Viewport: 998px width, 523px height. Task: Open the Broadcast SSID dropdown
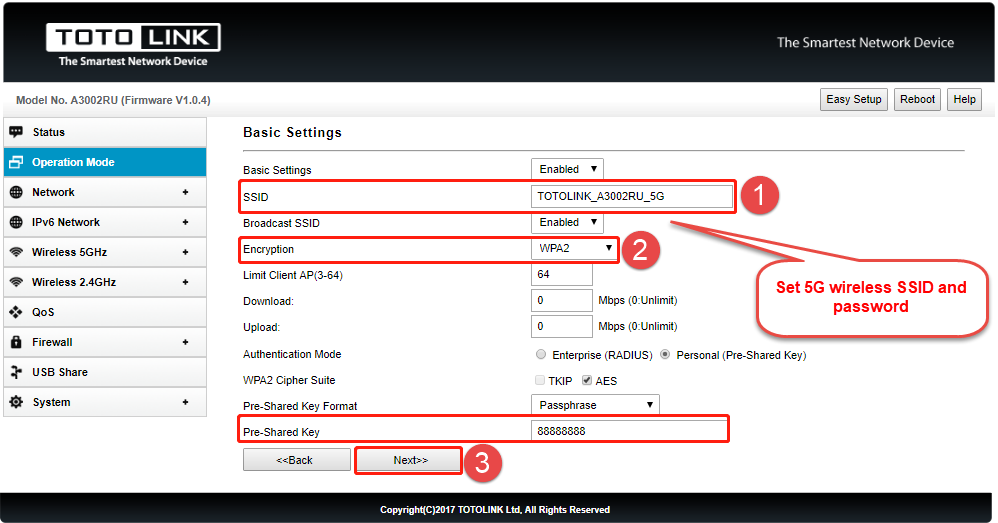coord(567,222)
